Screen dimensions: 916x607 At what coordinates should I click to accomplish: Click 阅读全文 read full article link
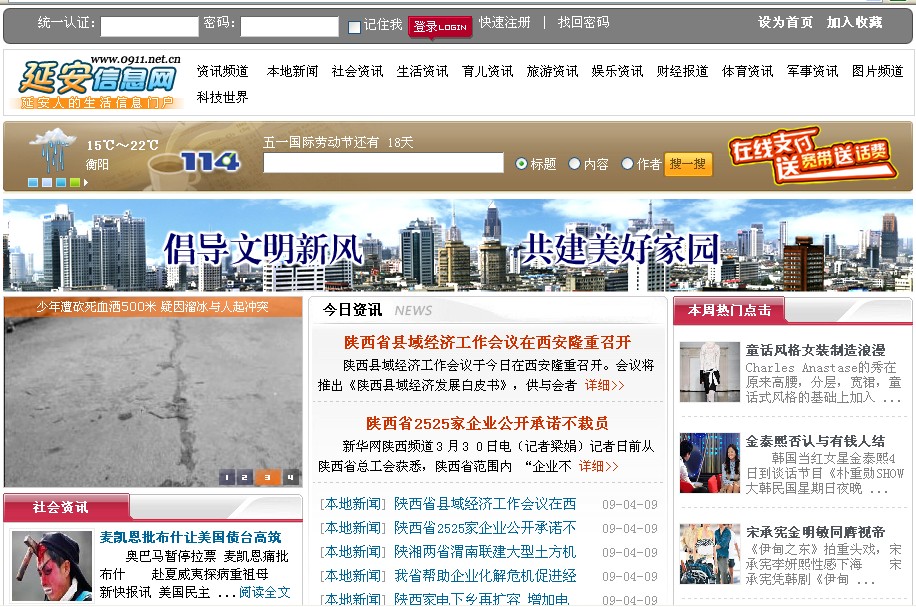tap(264, 592)
